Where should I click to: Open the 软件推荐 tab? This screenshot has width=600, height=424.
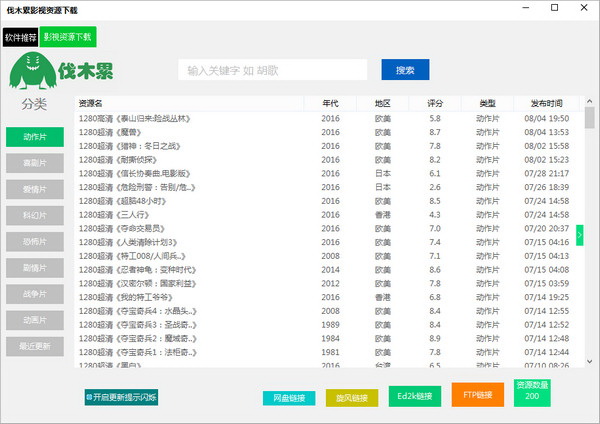click(21, 37)
